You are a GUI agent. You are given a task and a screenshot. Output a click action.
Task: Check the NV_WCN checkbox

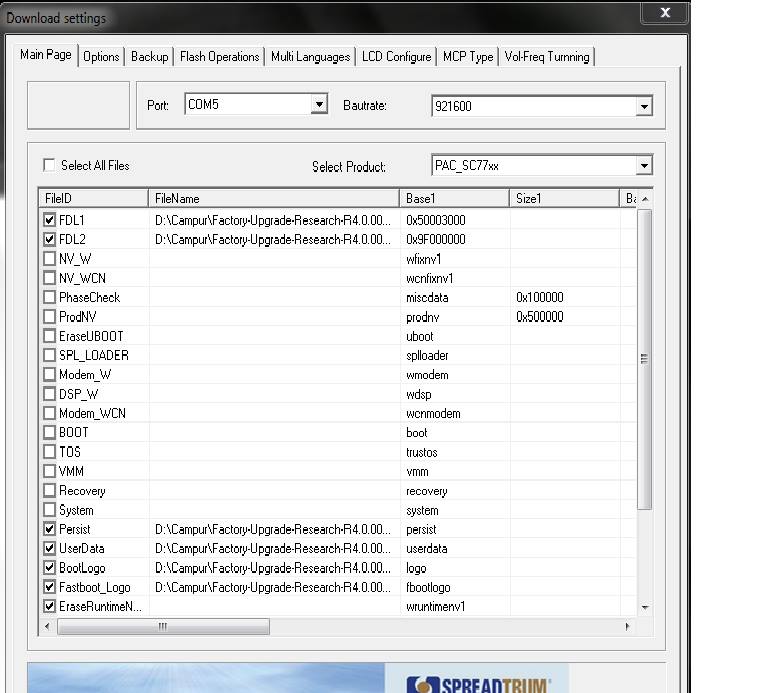pyautogui.click(x=49, y=278)
